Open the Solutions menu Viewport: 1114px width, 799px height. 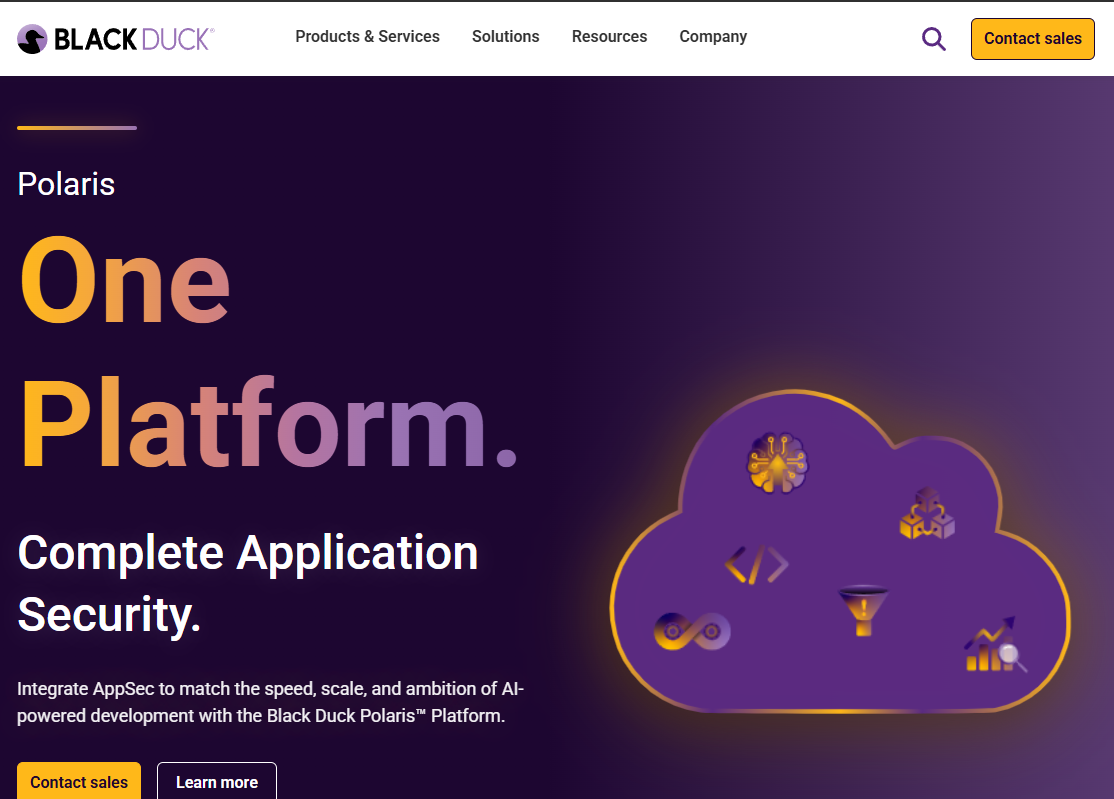(x=506, y=36)
